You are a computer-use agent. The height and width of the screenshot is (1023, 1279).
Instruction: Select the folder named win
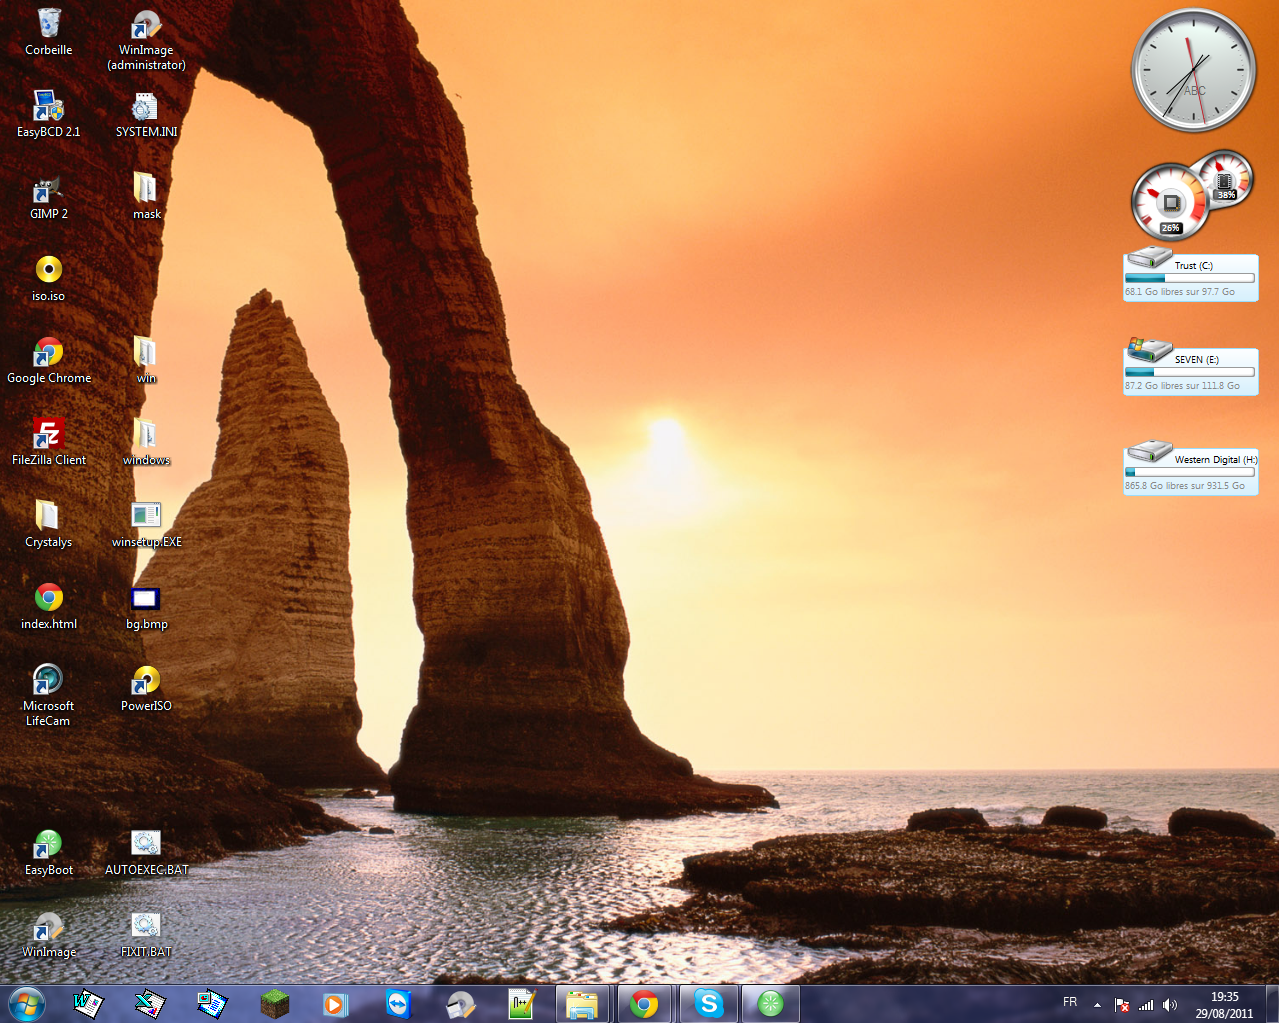pyautogui.click(x=146, y=360)
